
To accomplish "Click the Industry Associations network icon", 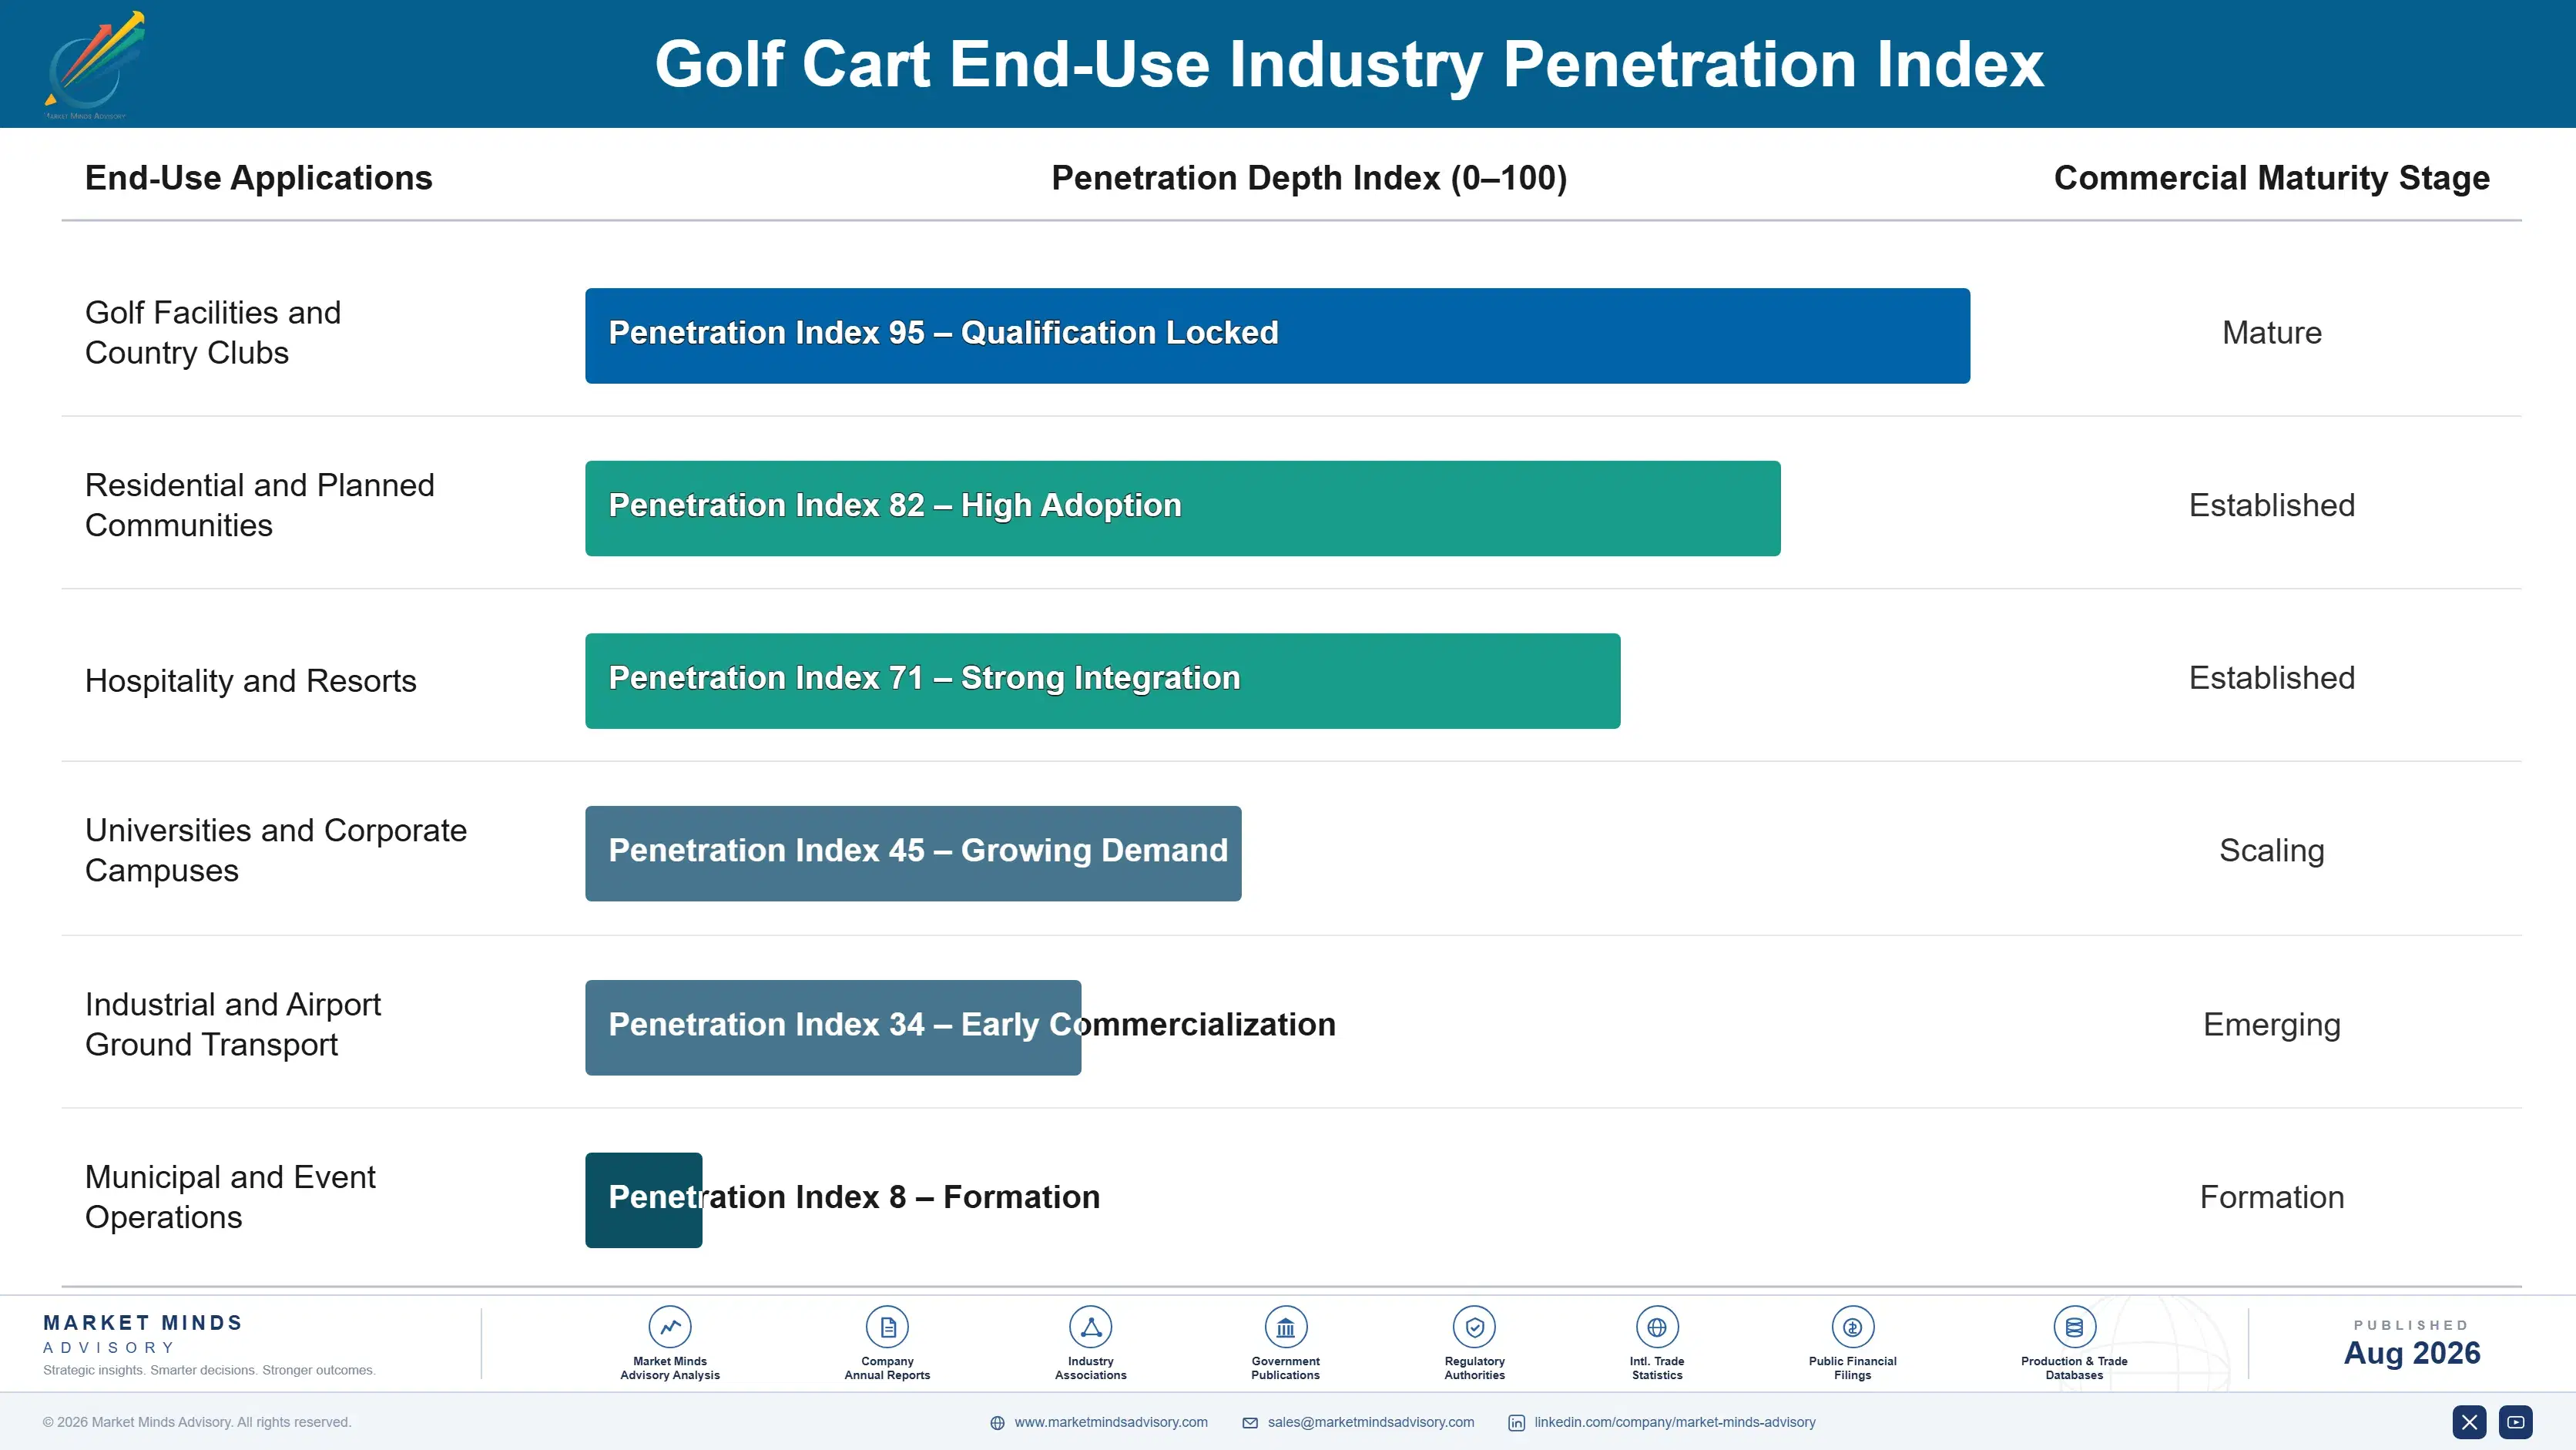I will [x=1090, y=1327].
